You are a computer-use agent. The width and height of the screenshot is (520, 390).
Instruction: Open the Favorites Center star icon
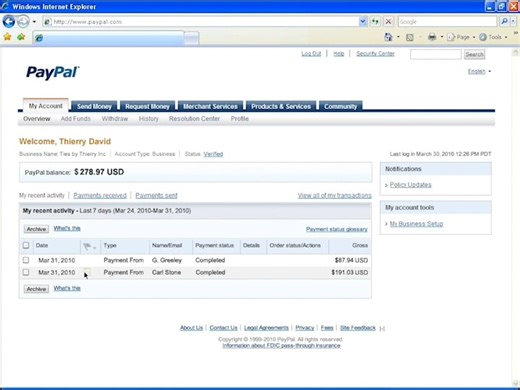pyautogui.click(x=7, y=37)
